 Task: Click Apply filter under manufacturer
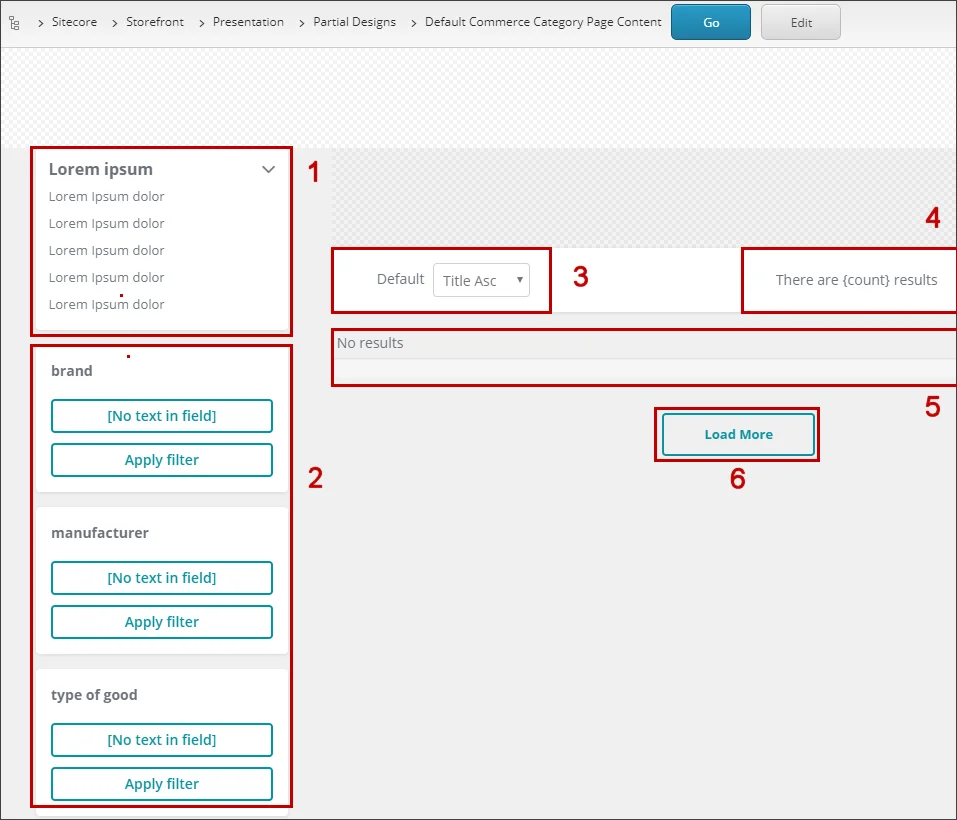[162, 622]
